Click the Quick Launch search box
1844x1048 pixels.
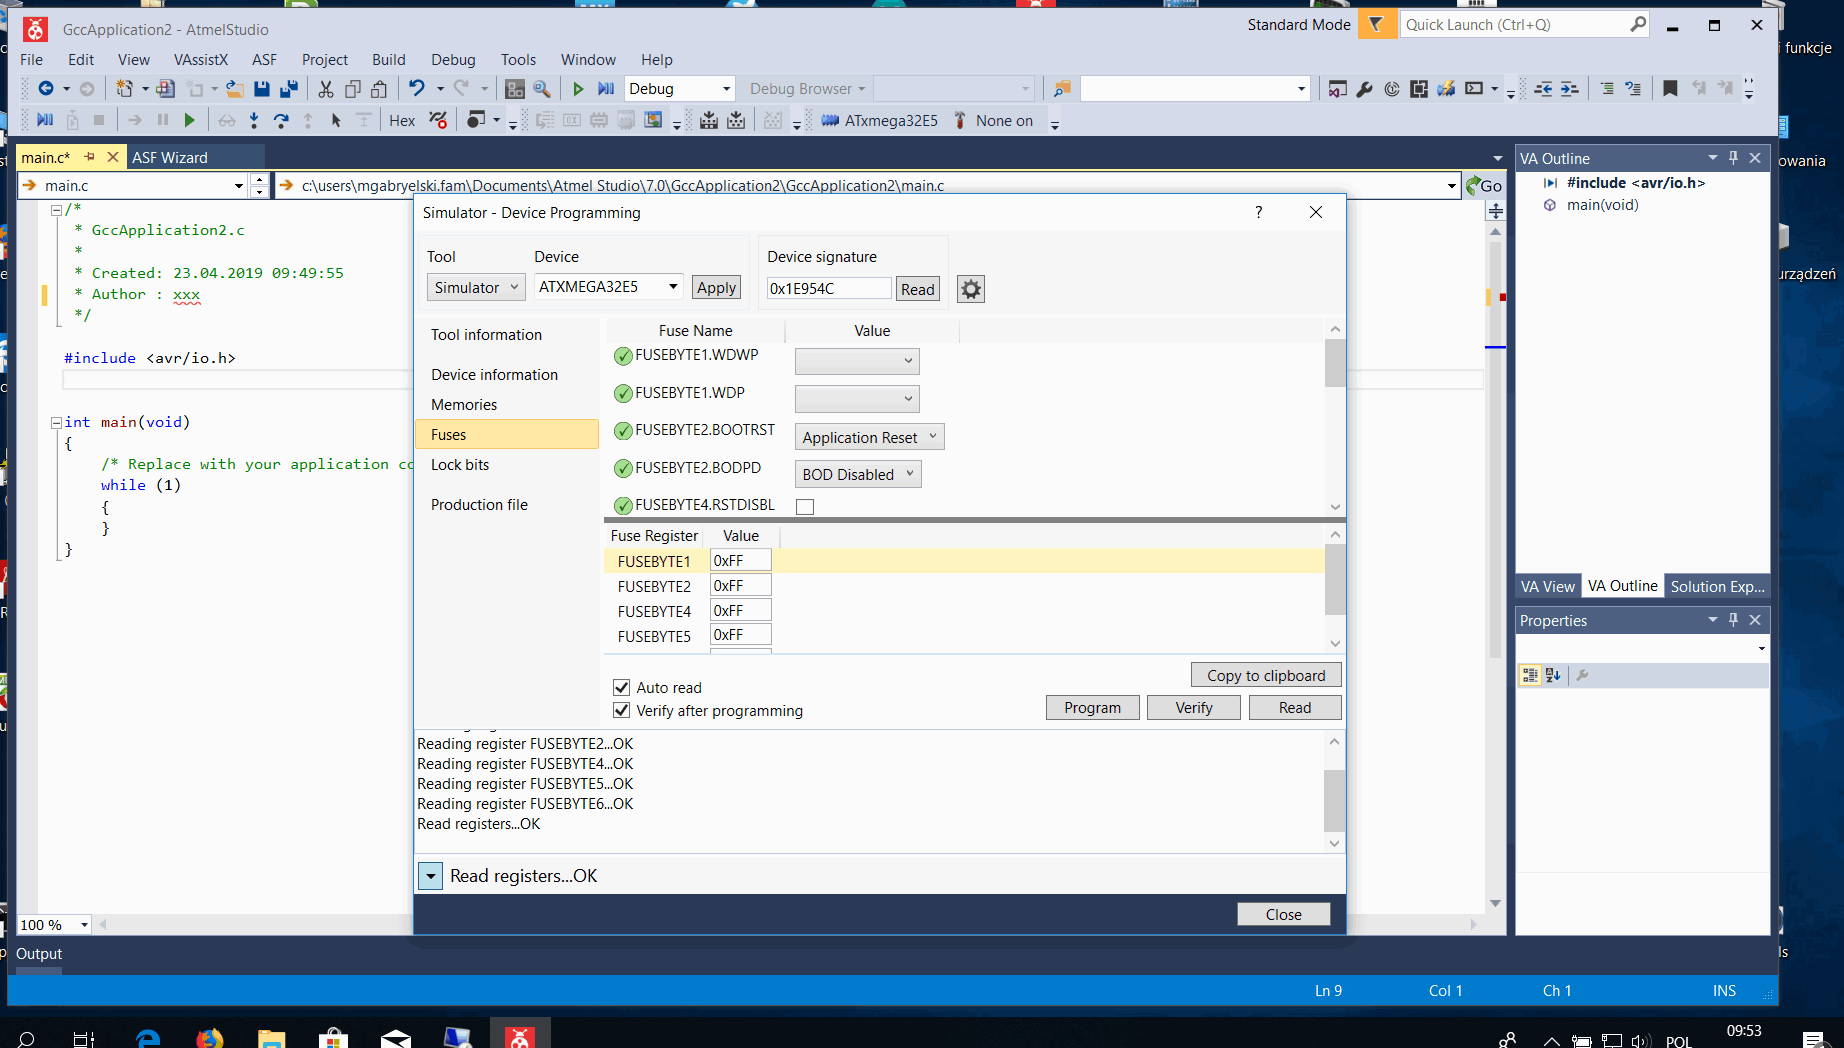[x=1525, y=25]
